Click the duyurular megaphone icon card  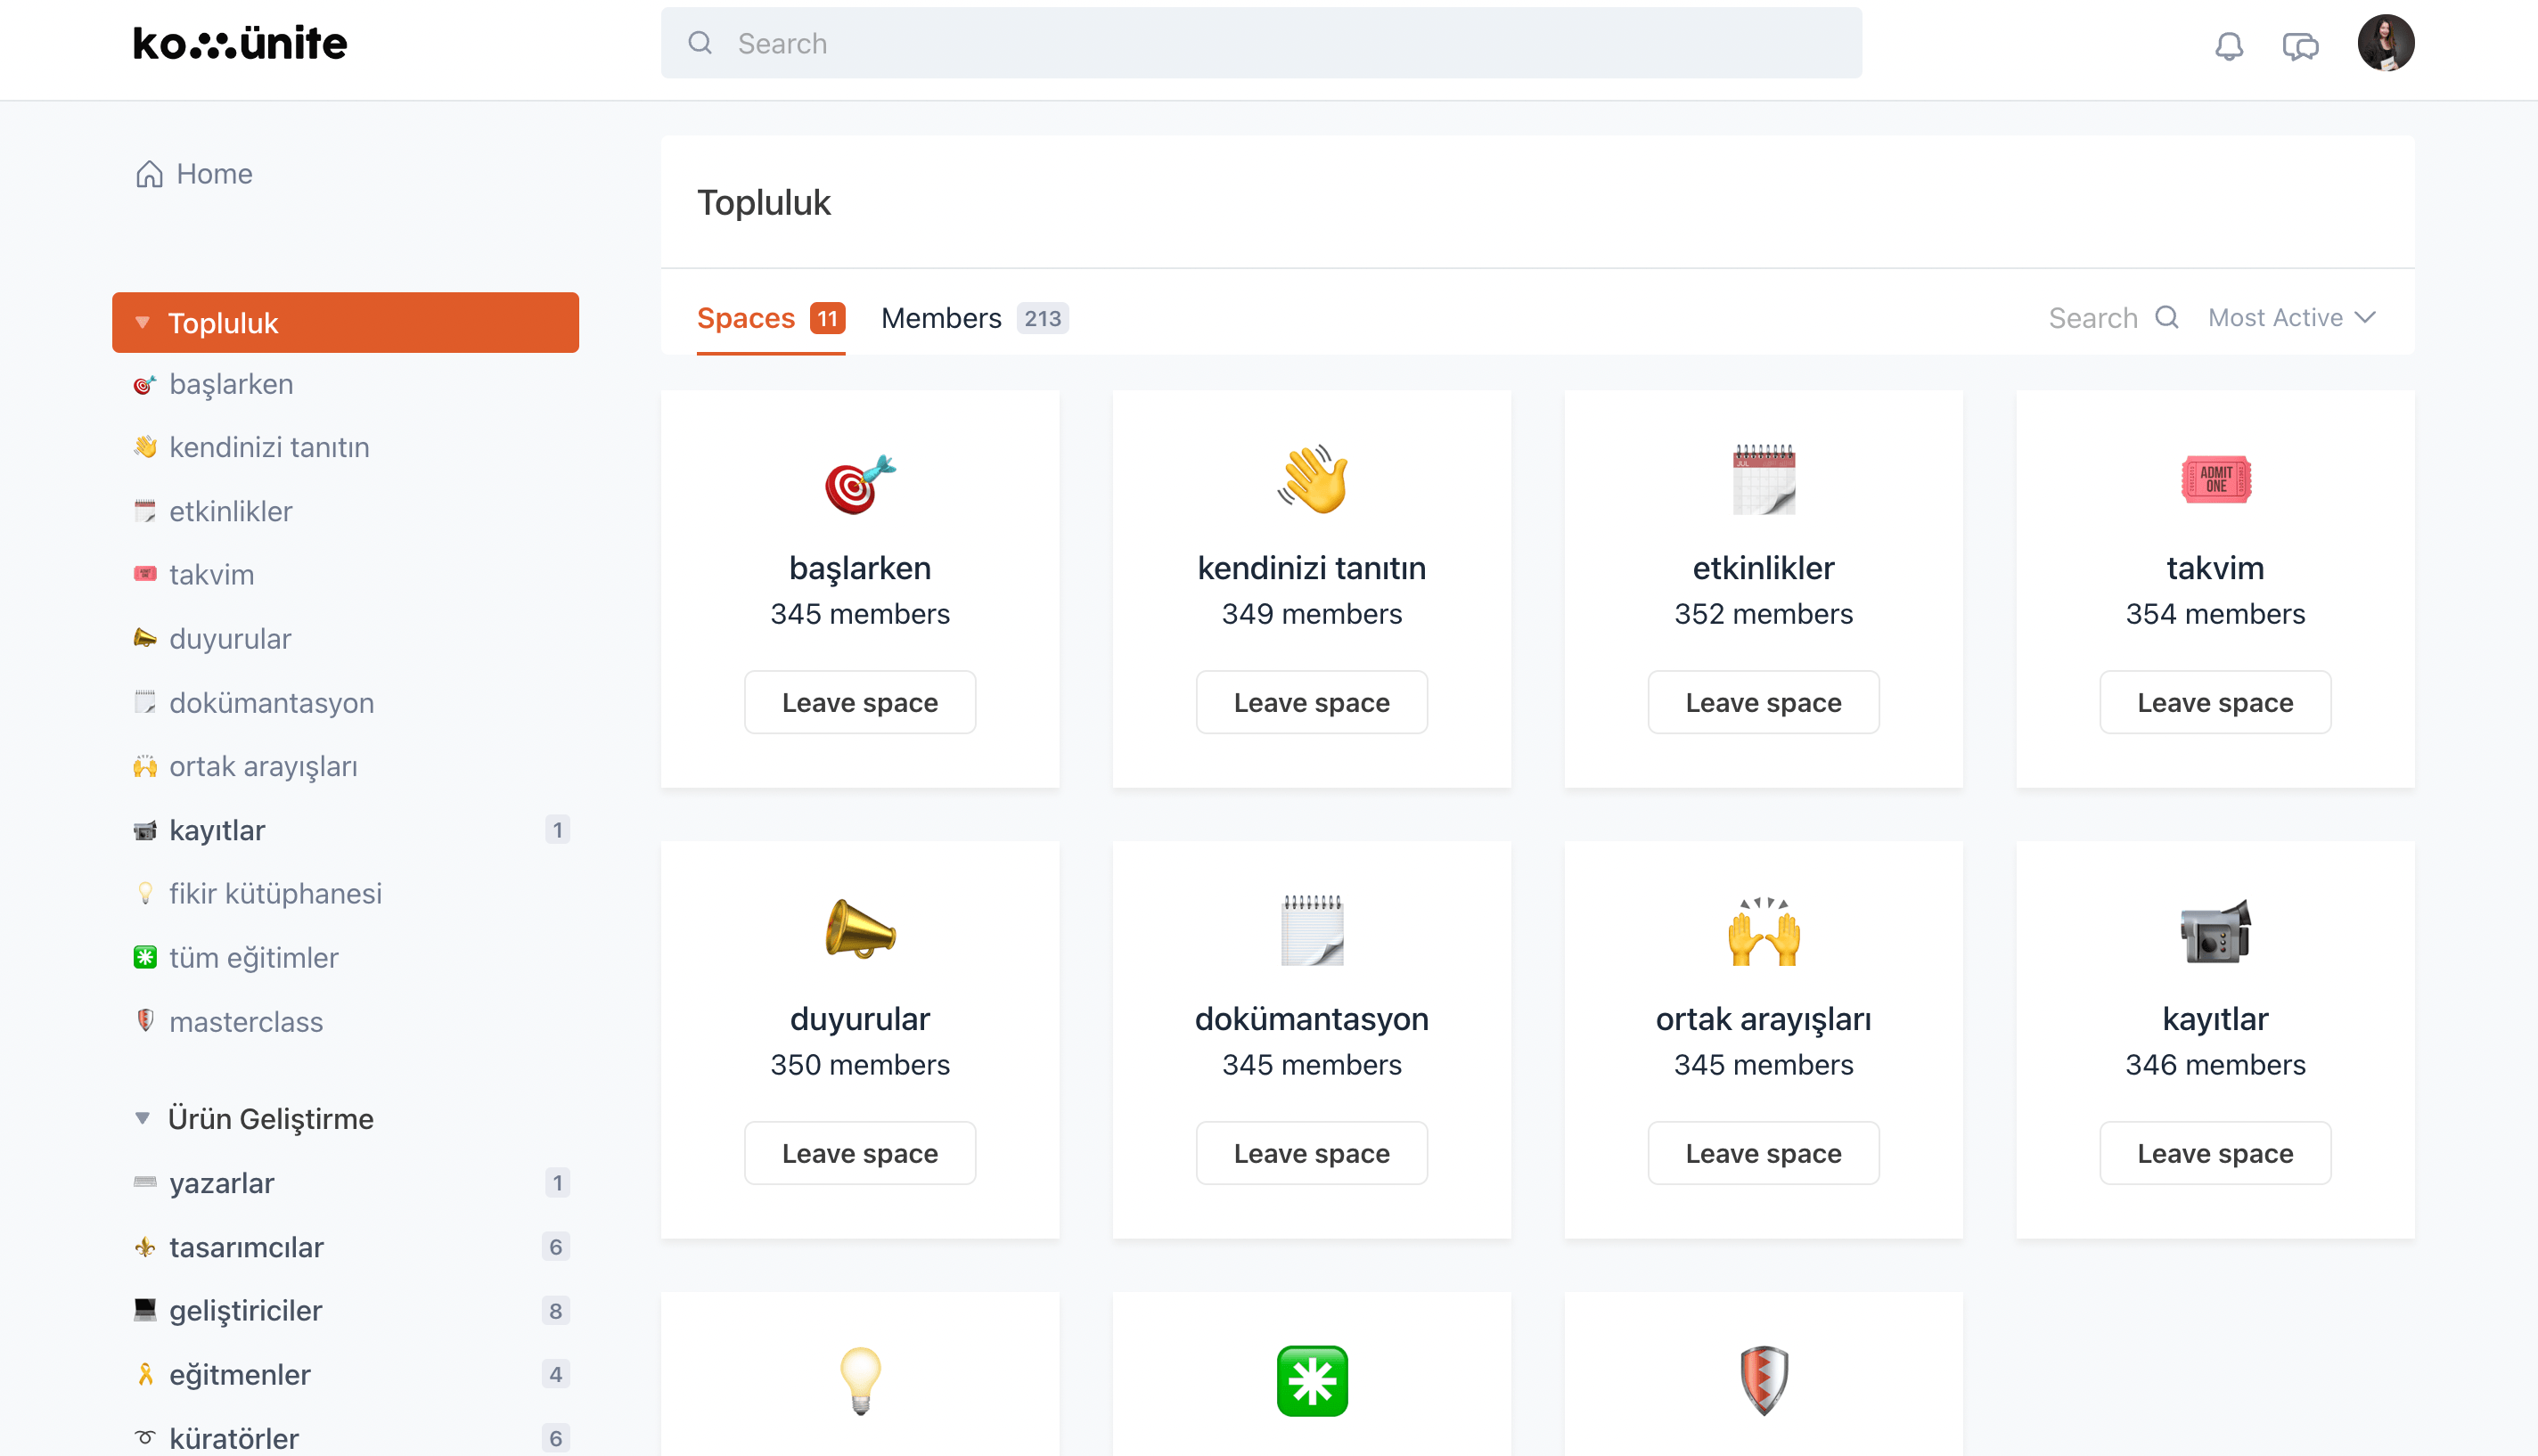click(860, 931)
